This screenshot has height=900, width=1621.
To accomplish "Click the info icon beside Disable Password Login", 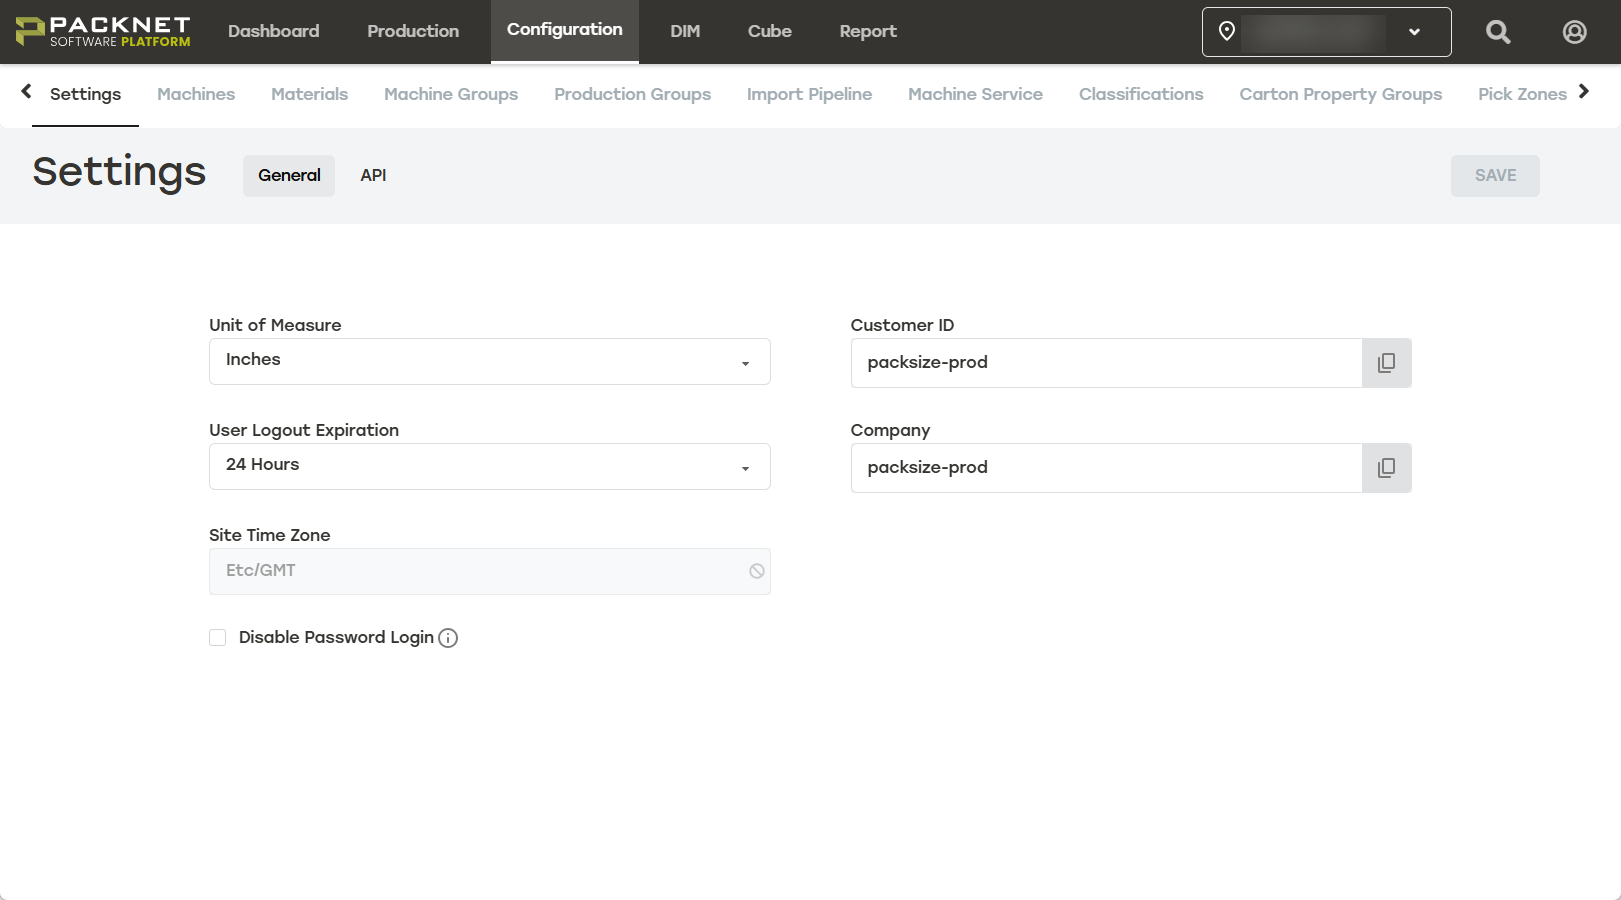I will pyautogui.click(x=448, y=637).
